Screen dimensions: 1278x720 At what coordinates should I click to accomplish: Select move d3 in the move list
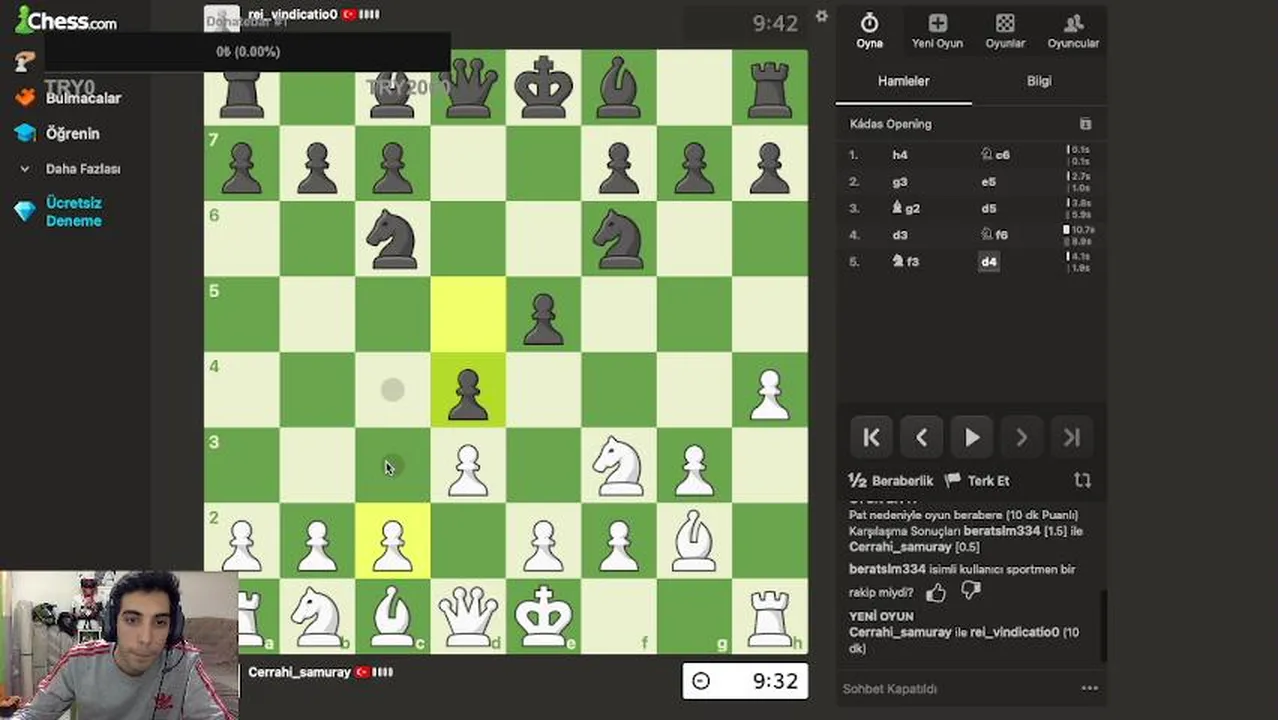(900, 235)
